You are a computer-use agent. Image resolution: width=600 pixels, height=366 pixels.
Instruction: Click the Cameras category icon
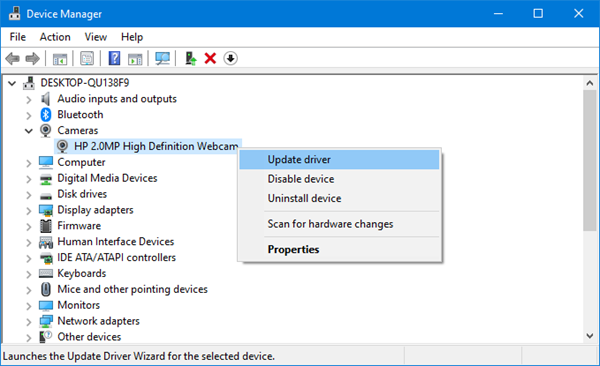click(x=46, y=131)
